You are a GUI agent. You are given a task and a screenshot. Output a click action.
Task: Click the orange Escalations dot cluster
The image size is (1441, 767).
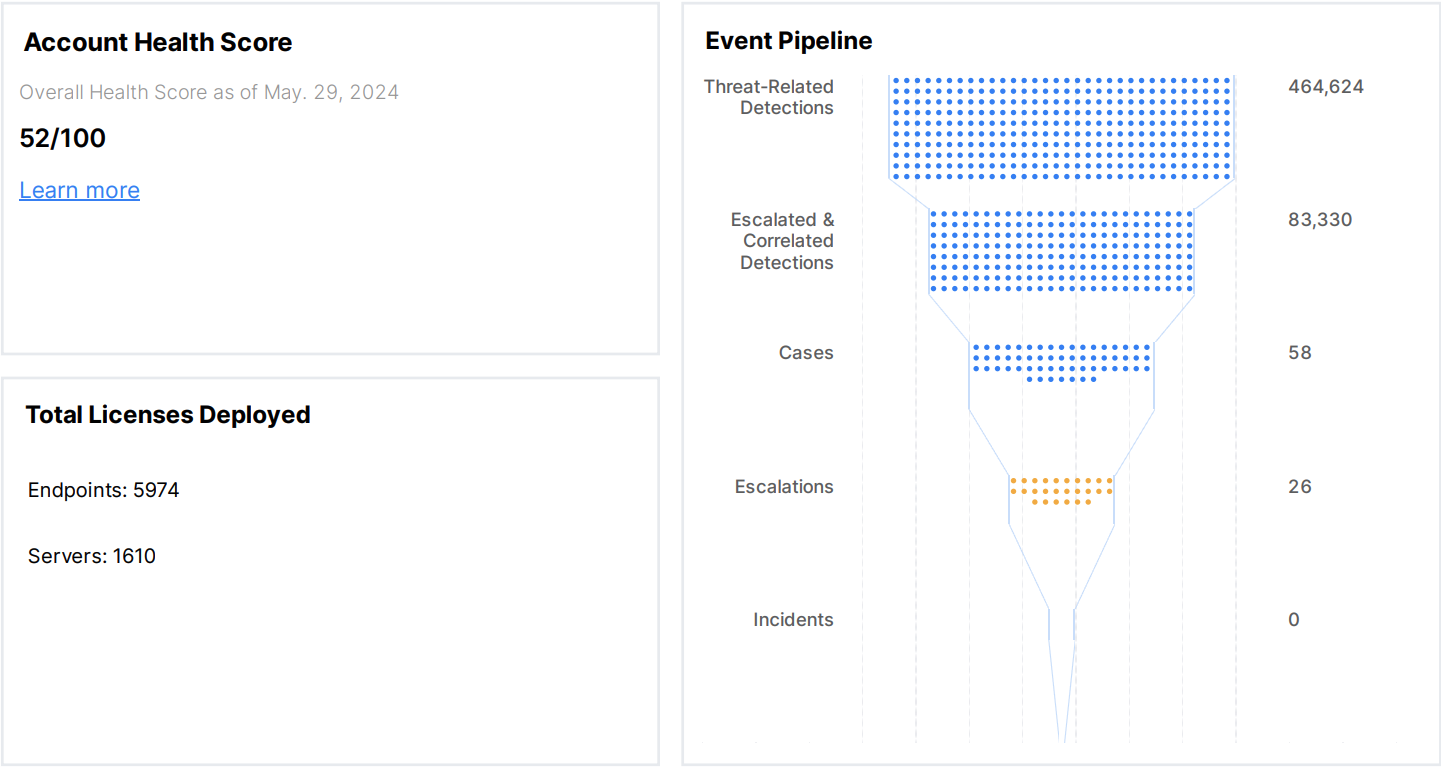pyautogui.click(x=1061, y=490)
